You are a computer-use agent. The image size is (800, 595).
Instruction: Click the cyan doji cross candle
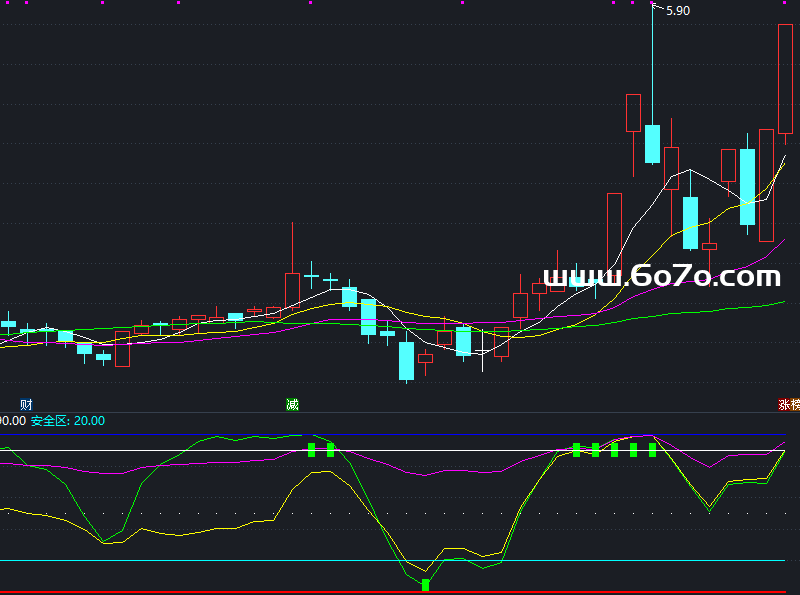click(311, 275)
